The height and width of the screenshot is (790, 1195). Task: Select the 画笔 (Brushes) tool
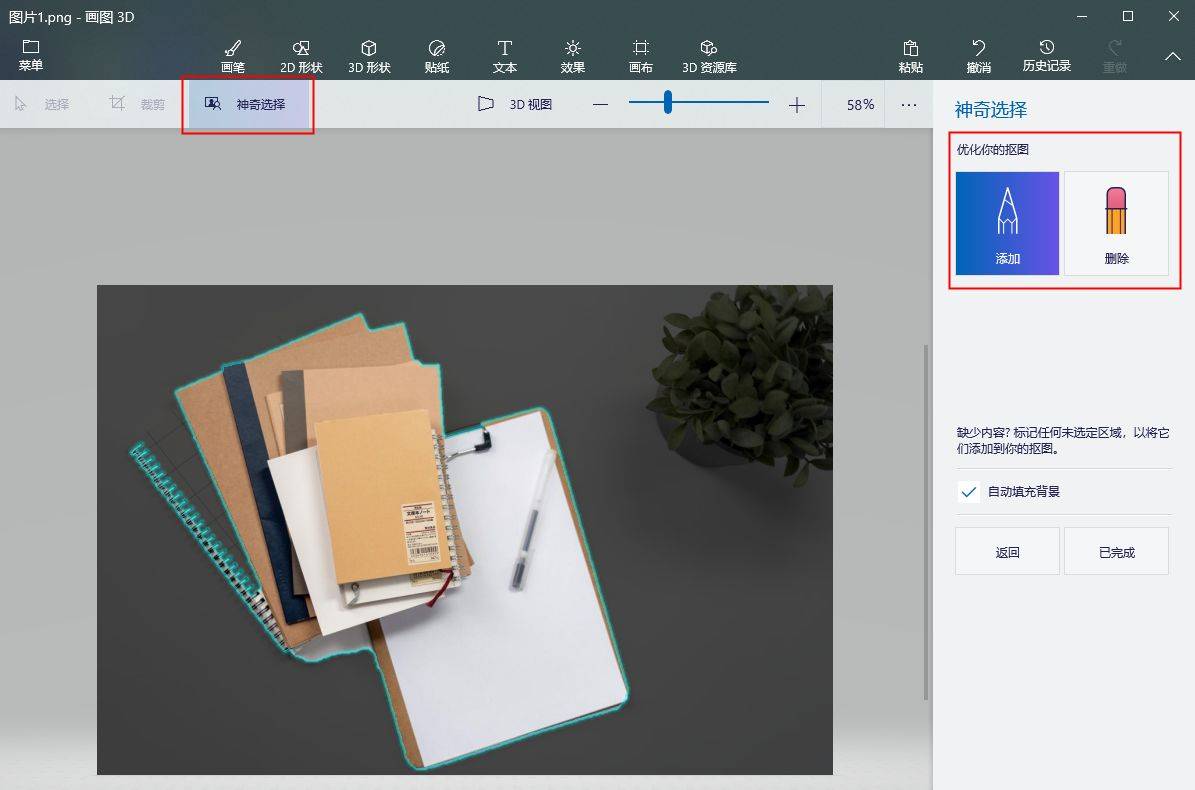pyautogui.click(x=232, y=55)
